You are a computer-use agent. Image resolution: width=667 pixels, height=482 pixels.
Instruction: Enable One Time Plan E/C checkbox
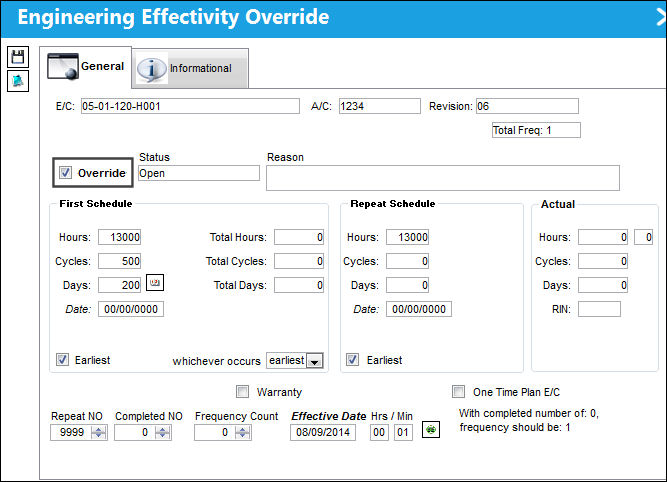459,391
